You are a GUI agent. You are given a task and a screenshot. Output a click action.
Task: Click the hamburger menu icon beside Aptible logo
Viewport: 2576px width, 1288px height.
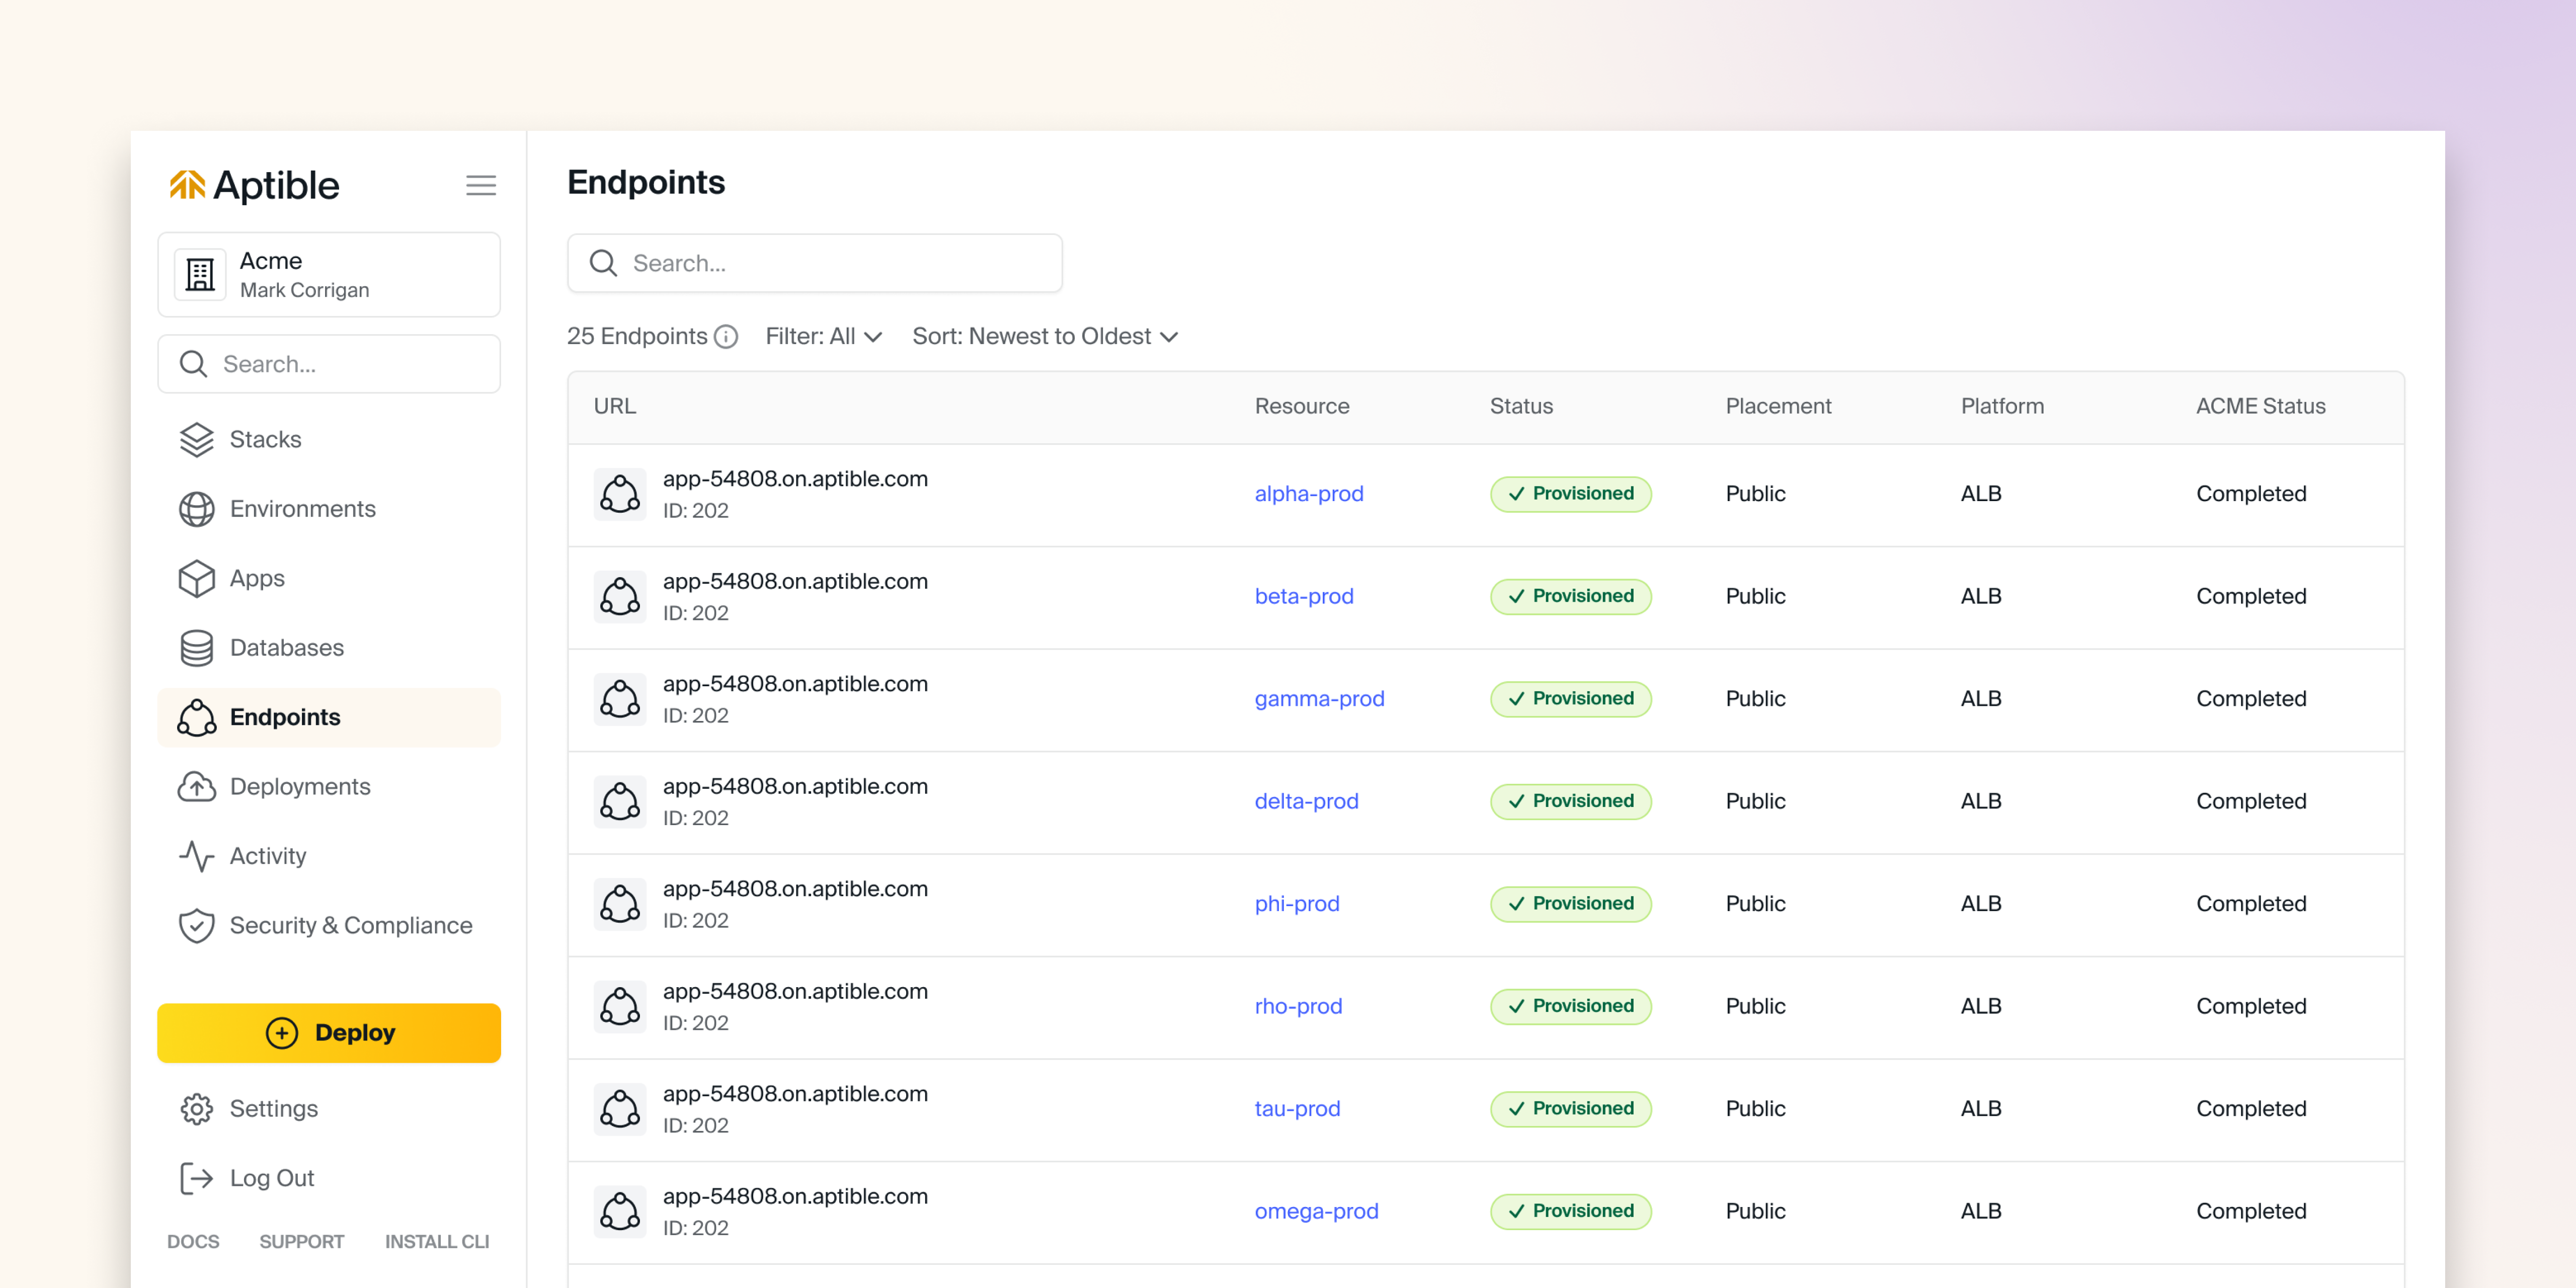point(481,185)
